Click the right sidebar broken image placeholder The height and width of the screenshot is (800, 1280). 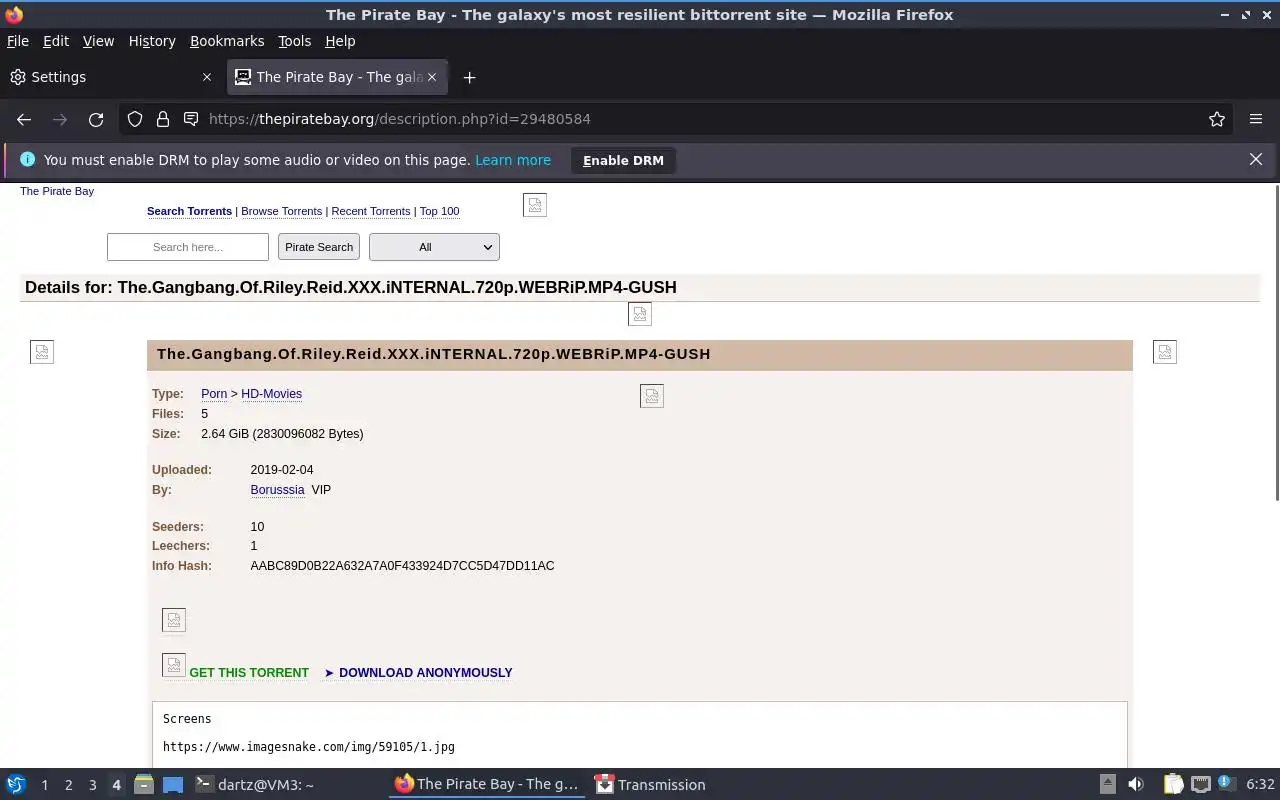pos(1165,352)
